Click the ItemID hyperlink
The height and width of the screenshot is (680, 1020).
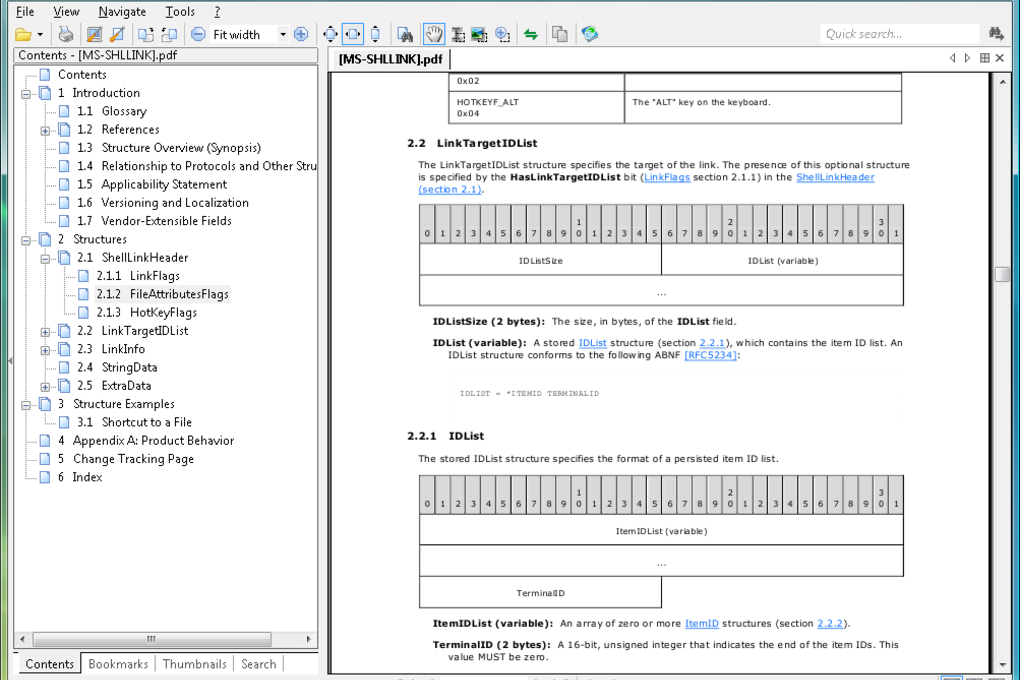click(x=702, y=623)
